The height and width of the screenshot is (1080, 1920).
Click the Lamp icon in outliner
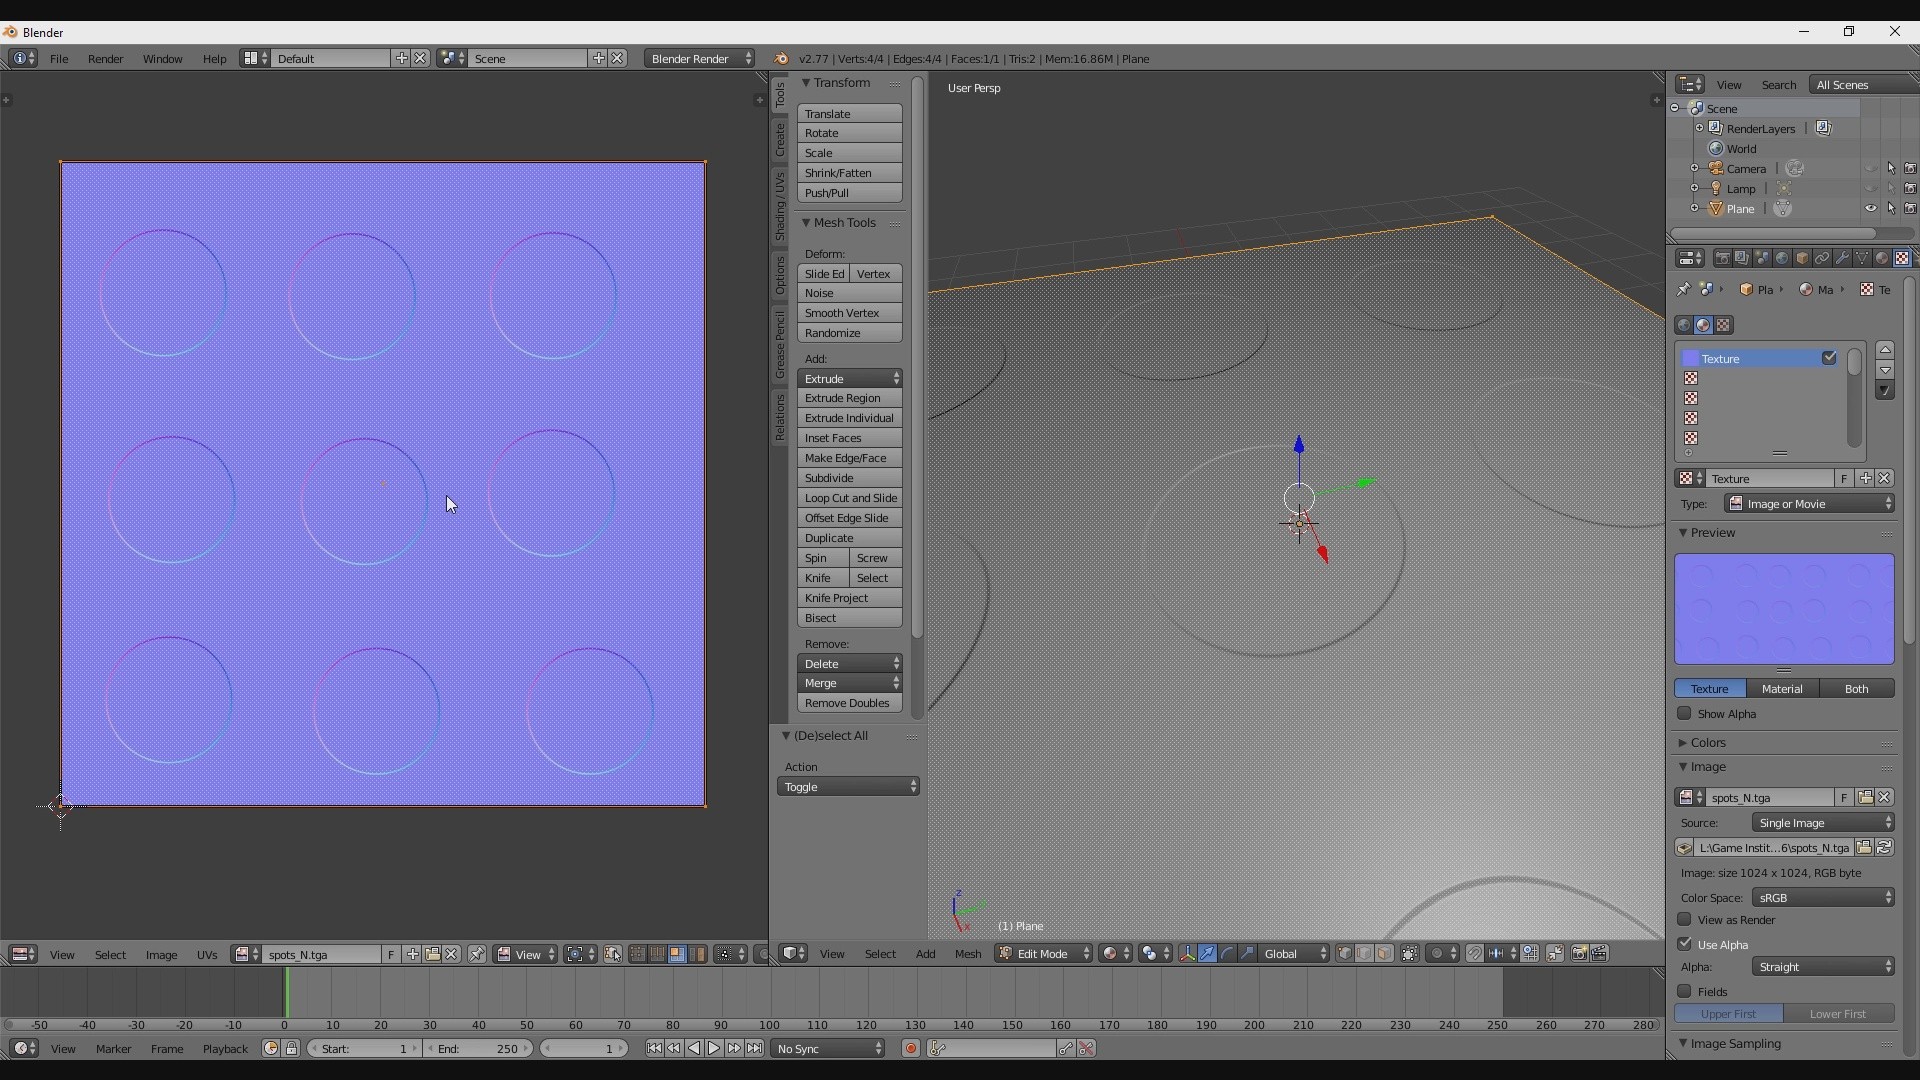tap(1717, 187)
